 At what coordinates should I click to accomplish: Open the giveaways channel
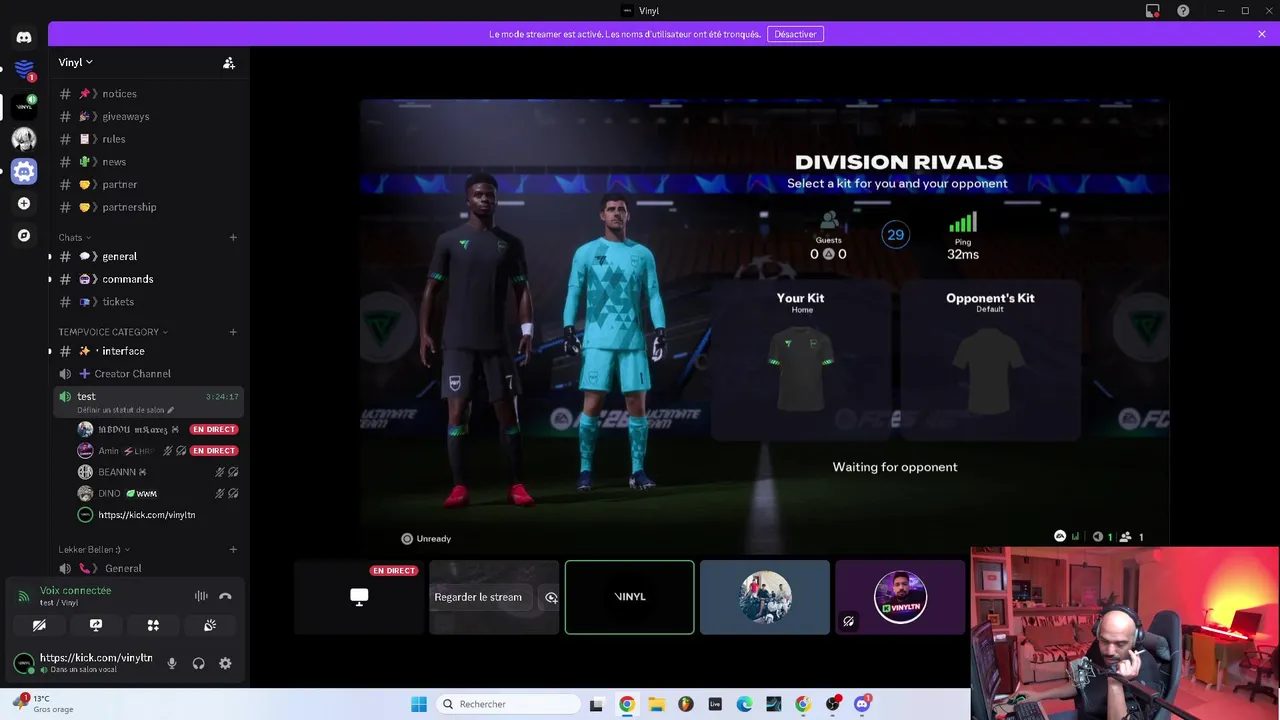(x=148, y=116)
